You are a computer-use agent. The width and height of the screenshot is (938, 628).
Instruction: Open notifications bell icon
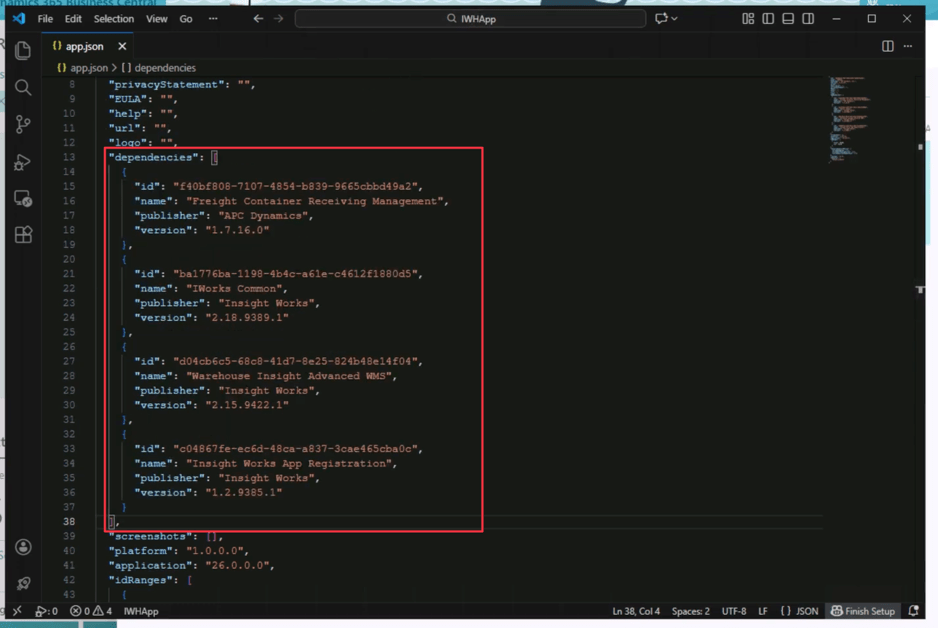click(x=913, y=611)
